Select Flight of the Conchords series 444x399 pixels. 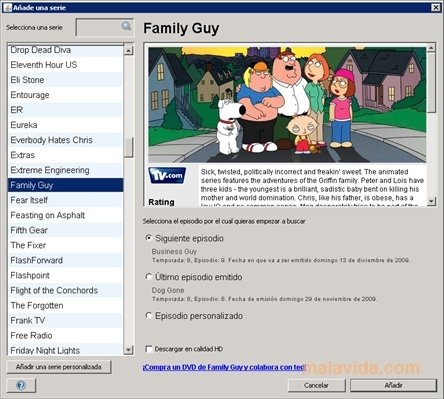[65, 290]
